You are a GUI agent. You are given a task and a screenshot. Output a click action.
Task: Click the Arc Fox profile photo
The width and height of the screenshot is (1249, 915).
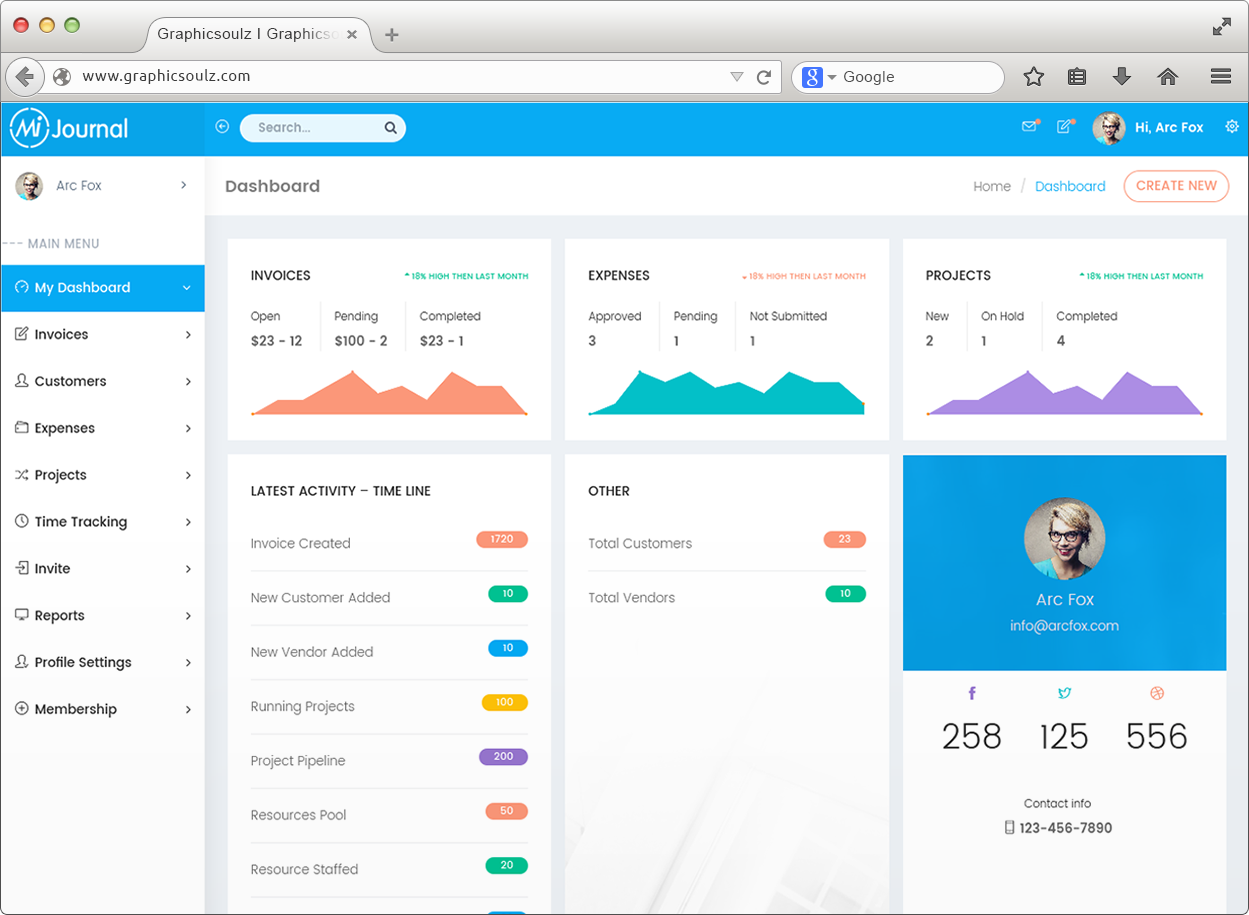coord(1064,539)
